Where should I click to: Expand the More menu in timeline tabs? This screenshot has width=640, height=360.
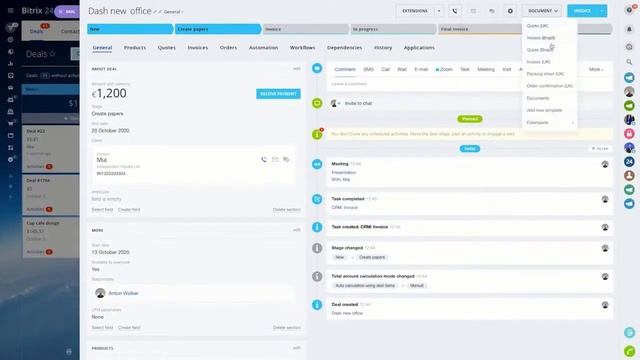pos(596,69)
